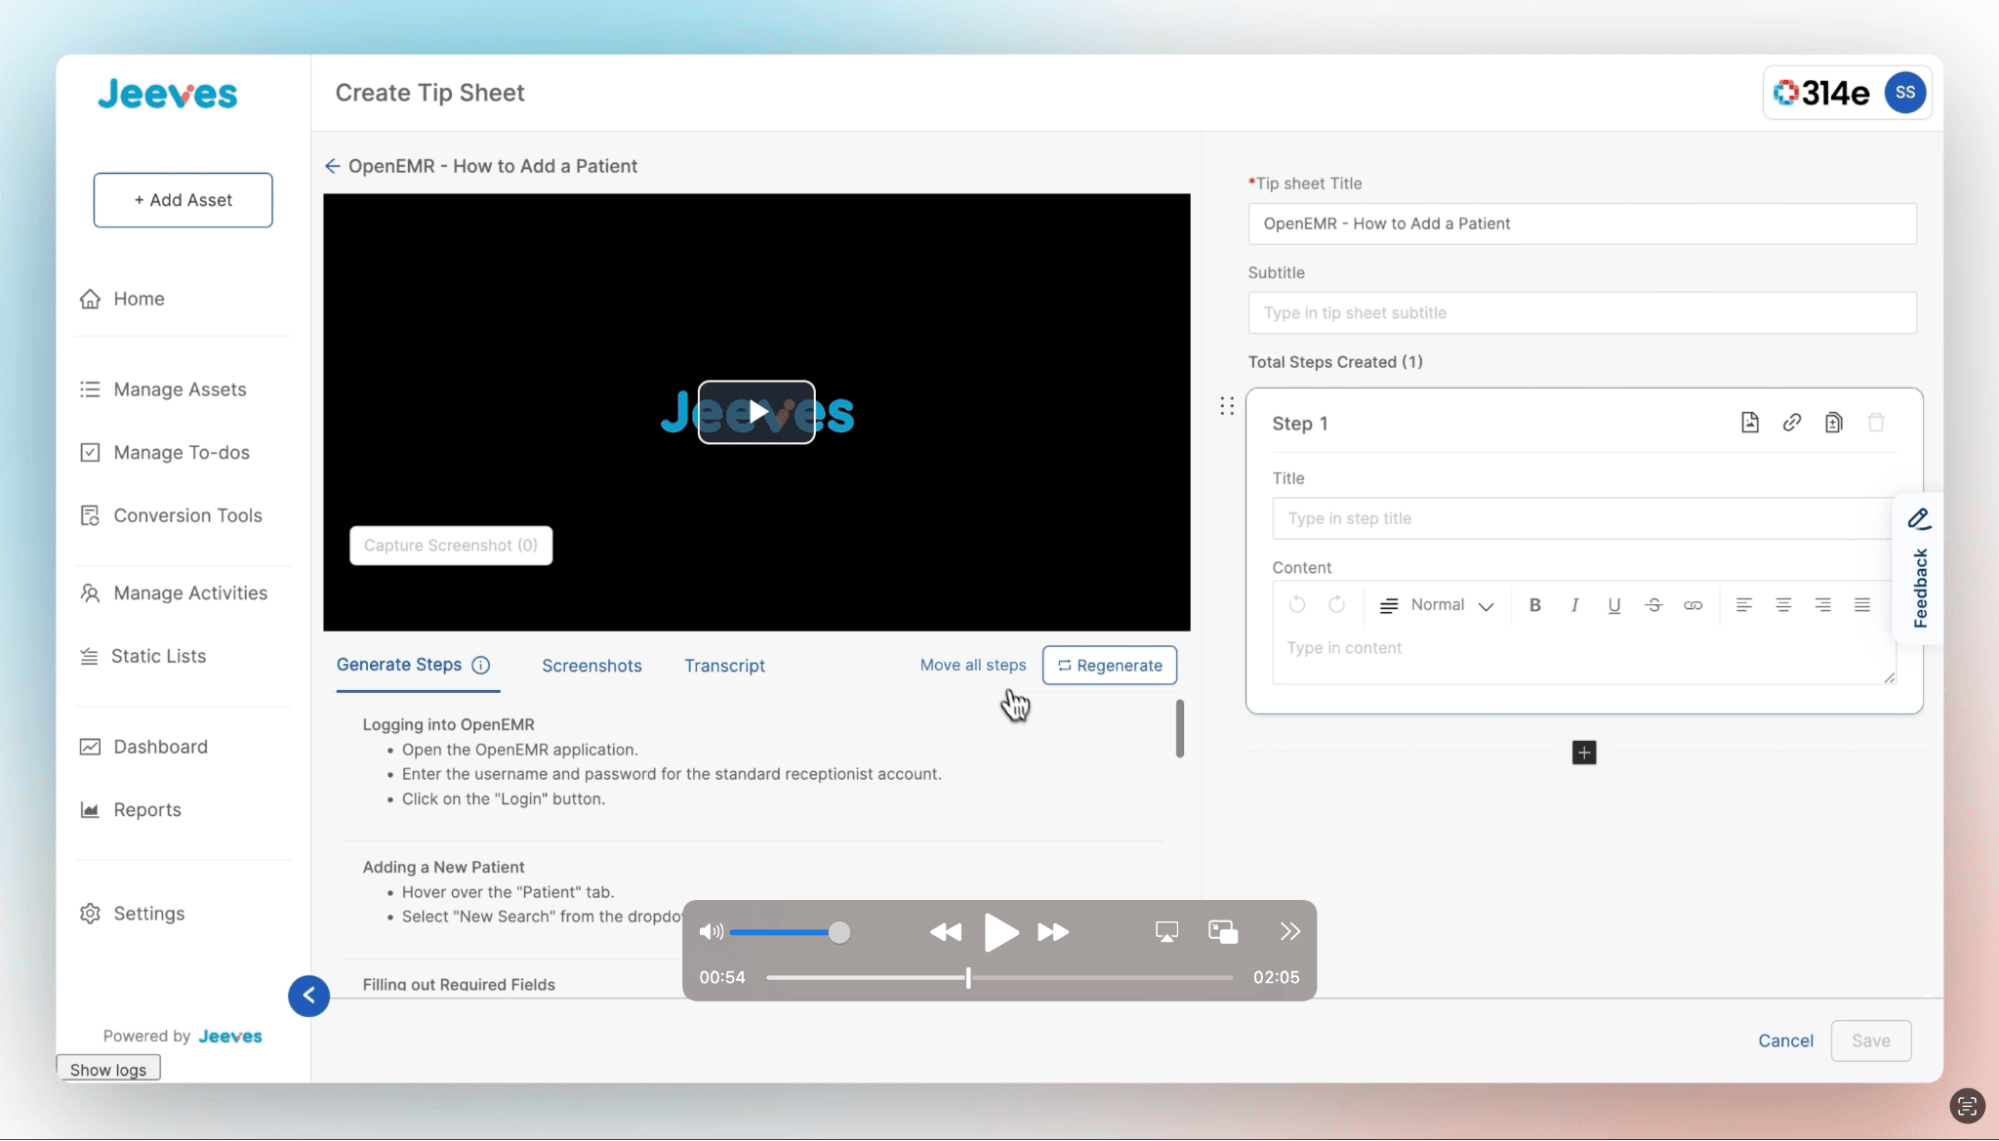Click the Move all steps link
The height and width of the screenshot is (1141, 1999).
973,665
